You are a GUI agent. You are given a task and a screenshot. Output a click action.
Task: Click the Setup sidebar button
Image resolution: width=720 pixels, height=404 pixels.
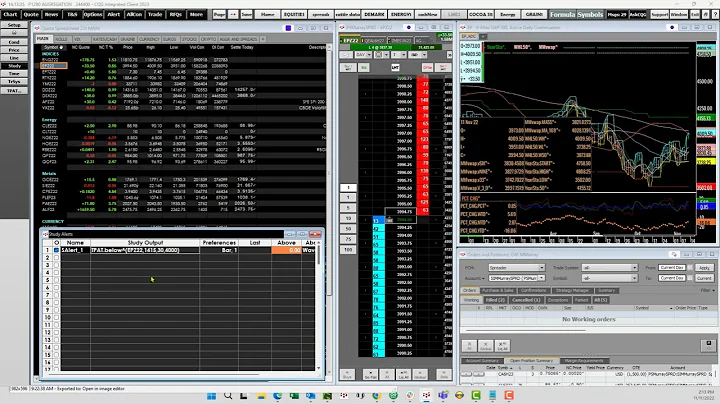click(x=14, y=25)
